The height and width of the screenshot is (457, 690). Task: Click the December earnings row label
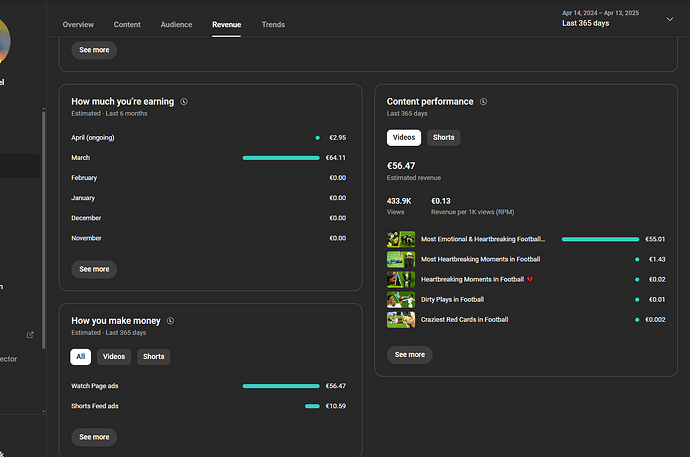(x=86, y=218)
